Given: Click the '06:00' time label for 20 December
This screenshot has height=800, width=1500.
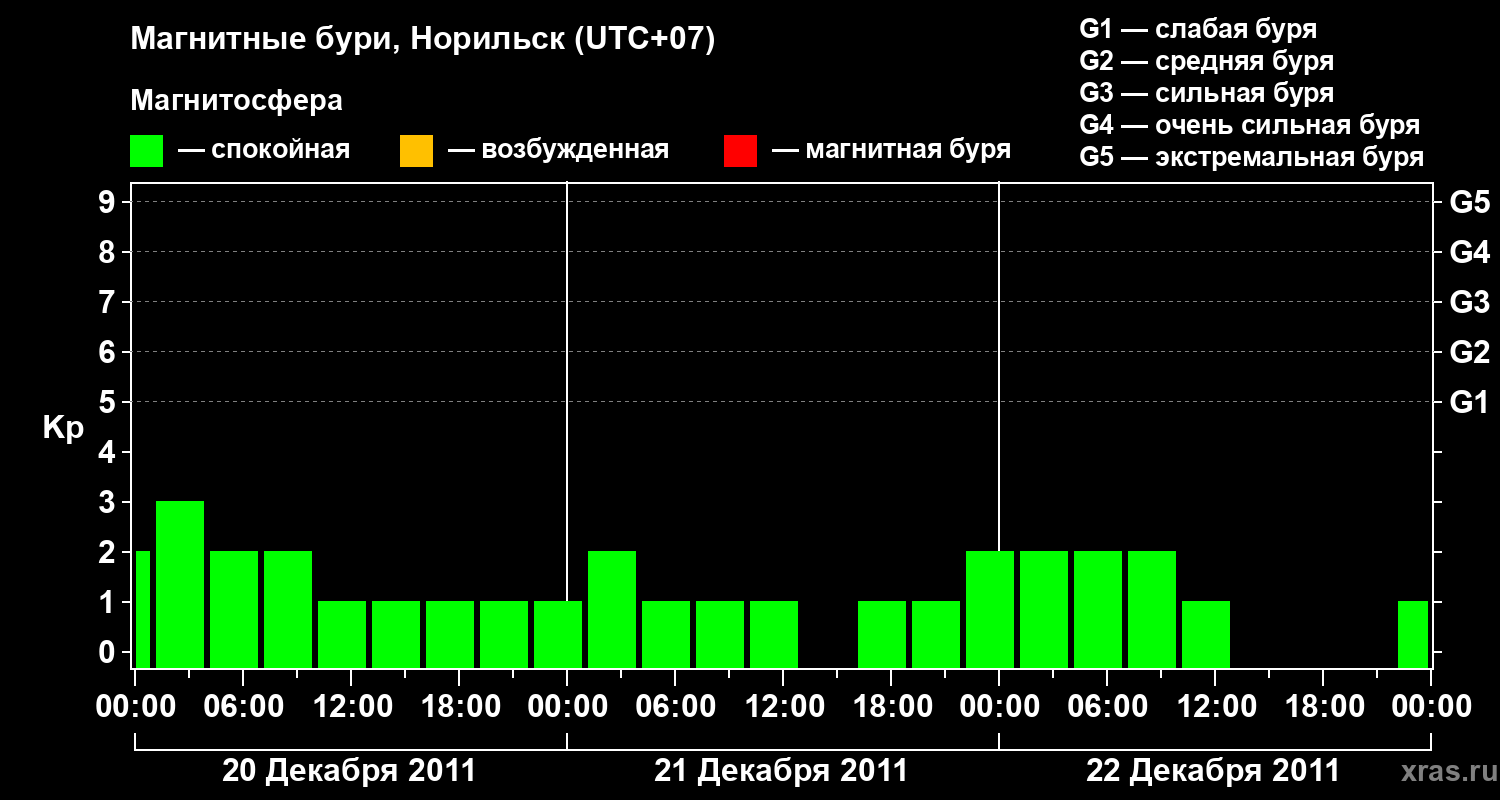Looking at the screenshot, I should 244,707.
